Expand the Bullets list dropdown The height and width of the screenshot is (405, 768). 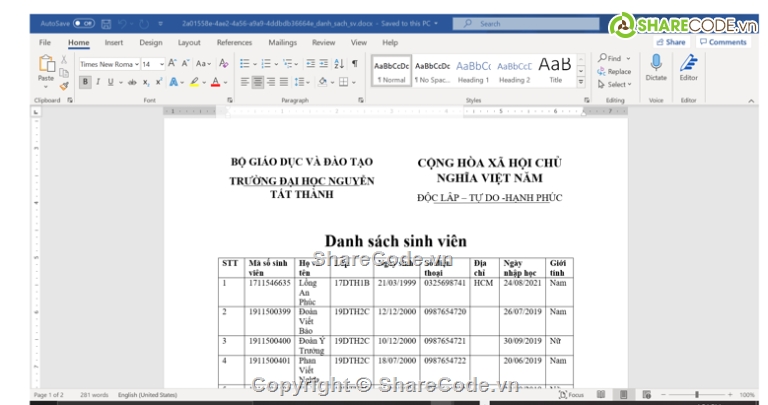(255, 64)
